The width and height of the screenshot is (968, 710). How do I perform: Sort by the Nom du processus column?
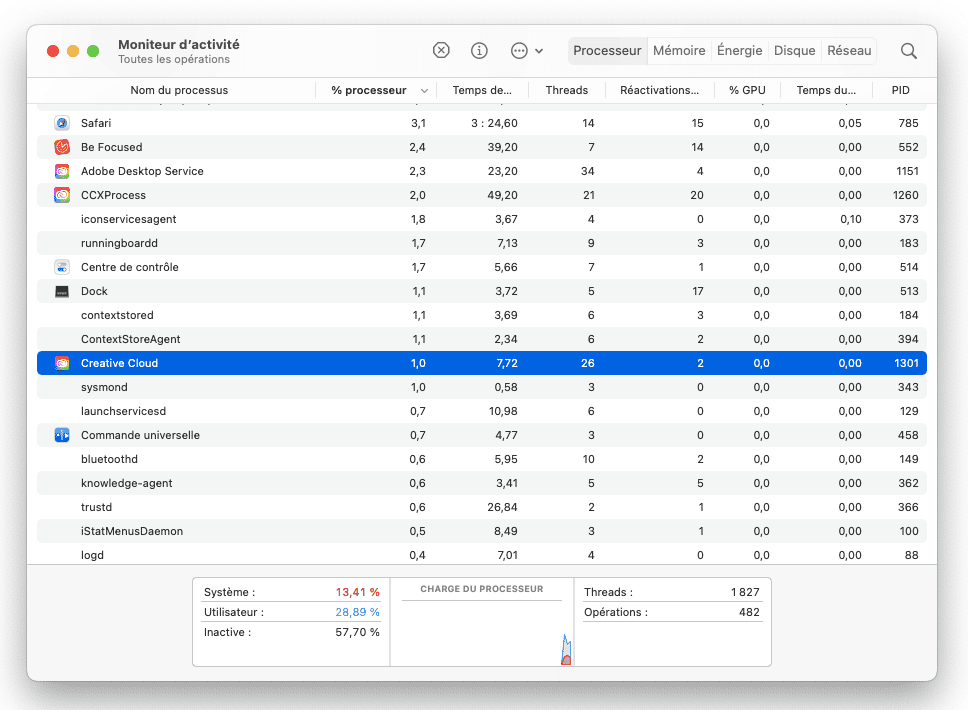[x=179, y=90]
